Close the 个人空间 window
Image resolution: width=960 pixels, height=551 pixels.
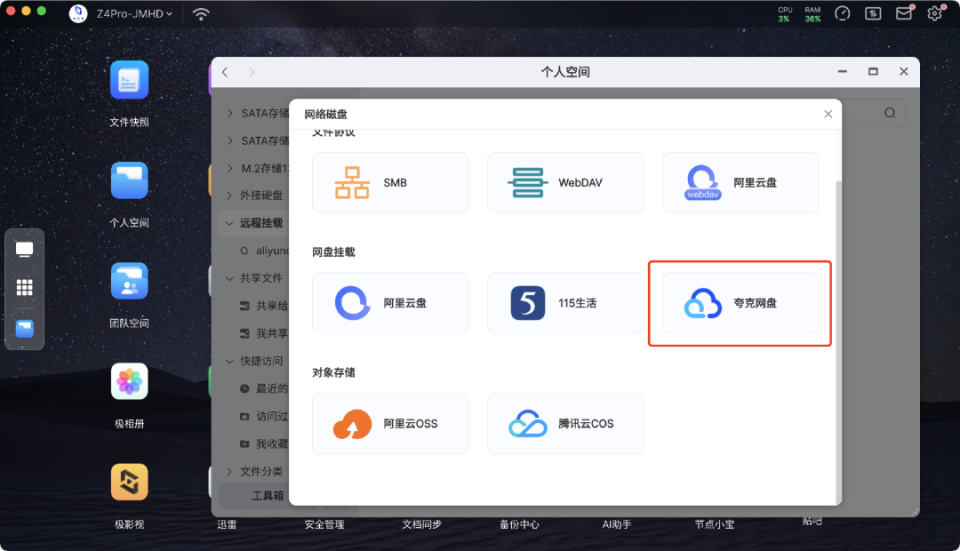pyautogui.click(x=904, y=72)
